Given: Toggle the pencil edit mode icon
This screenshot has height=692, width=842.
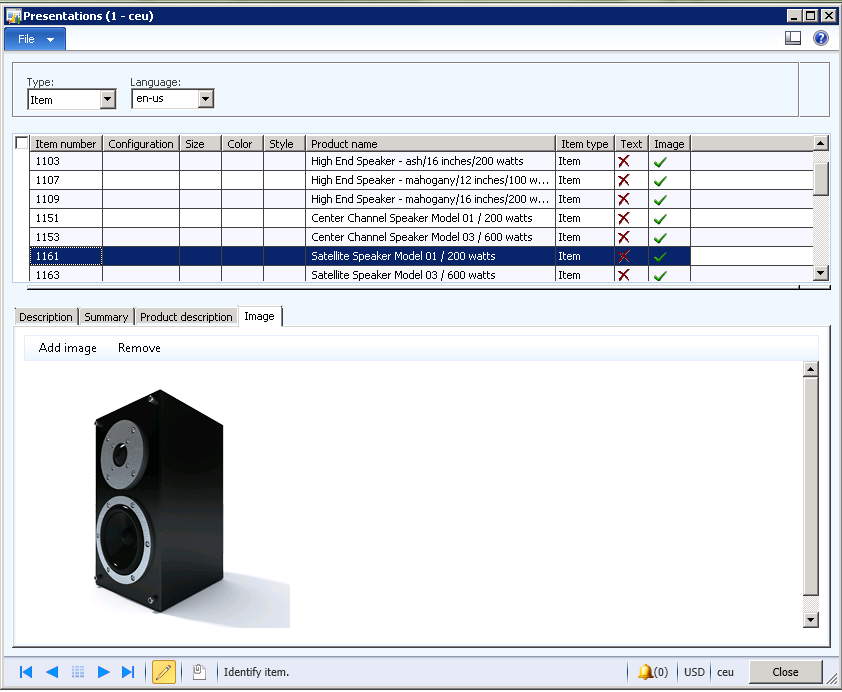Looking at the screenshot, I should (x=164, y=672).
